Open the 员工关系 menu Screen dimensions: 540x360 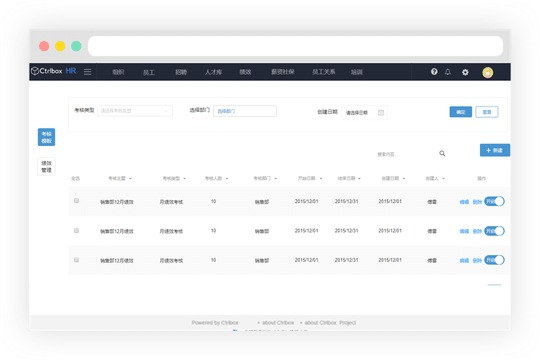pyautogui.click(x=323, y=72)
